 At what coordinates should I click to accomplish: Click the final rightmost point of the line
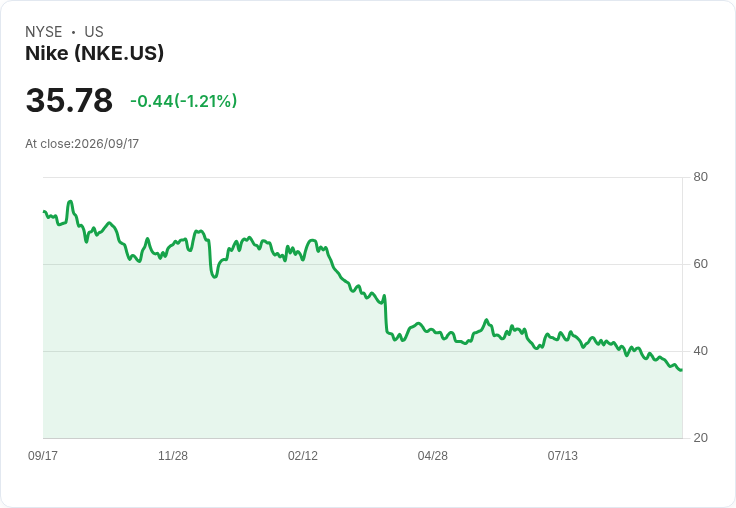click(x=681, y=370)
